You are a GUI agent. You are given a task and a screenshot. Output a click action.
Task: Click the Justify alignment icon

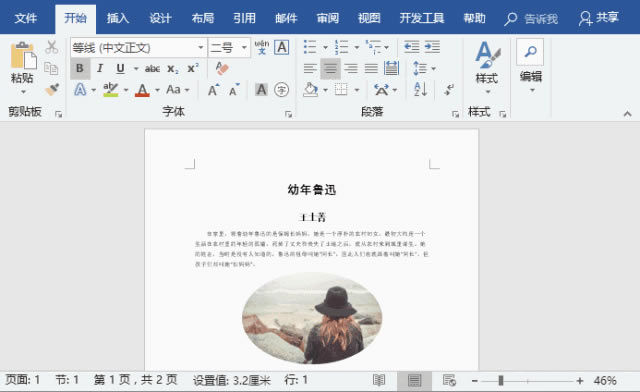[x=371, y=68]
